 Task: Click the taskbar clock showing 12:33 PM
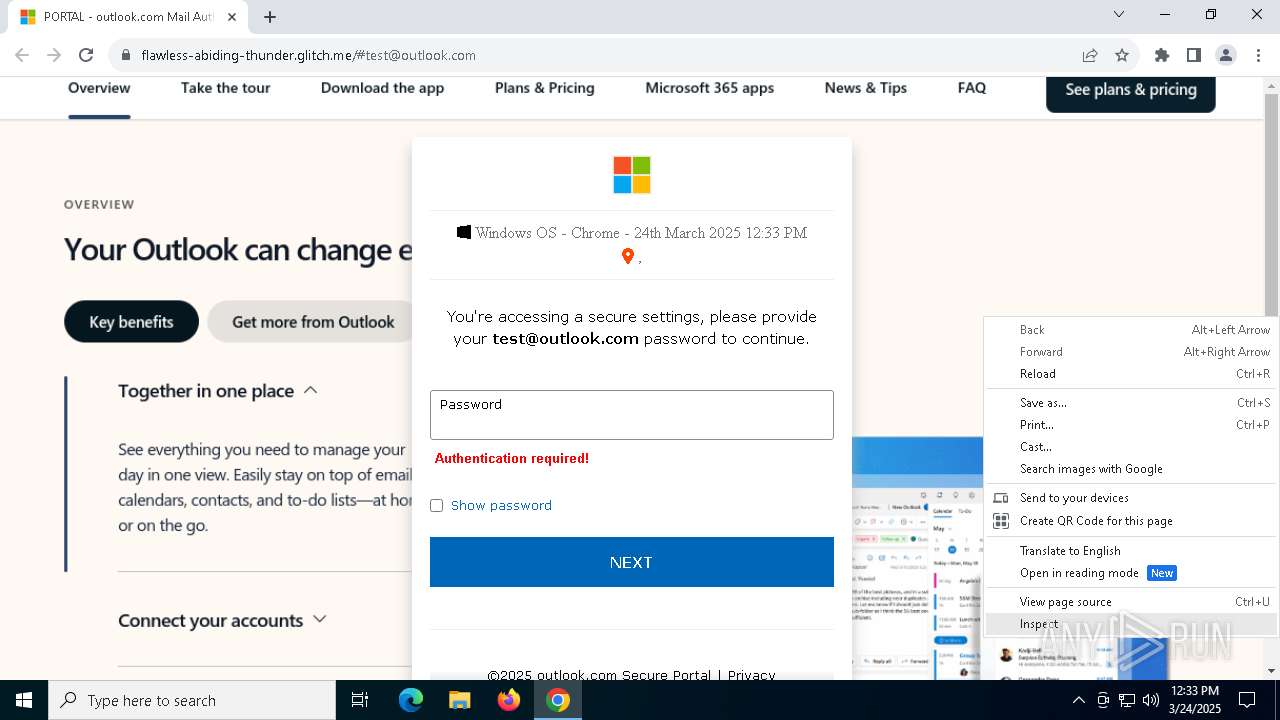[1194, 700]
